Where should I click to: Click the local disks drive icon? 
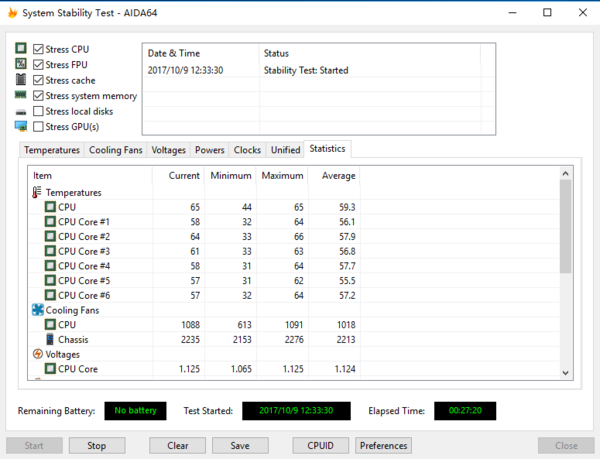tap(21, 112)
